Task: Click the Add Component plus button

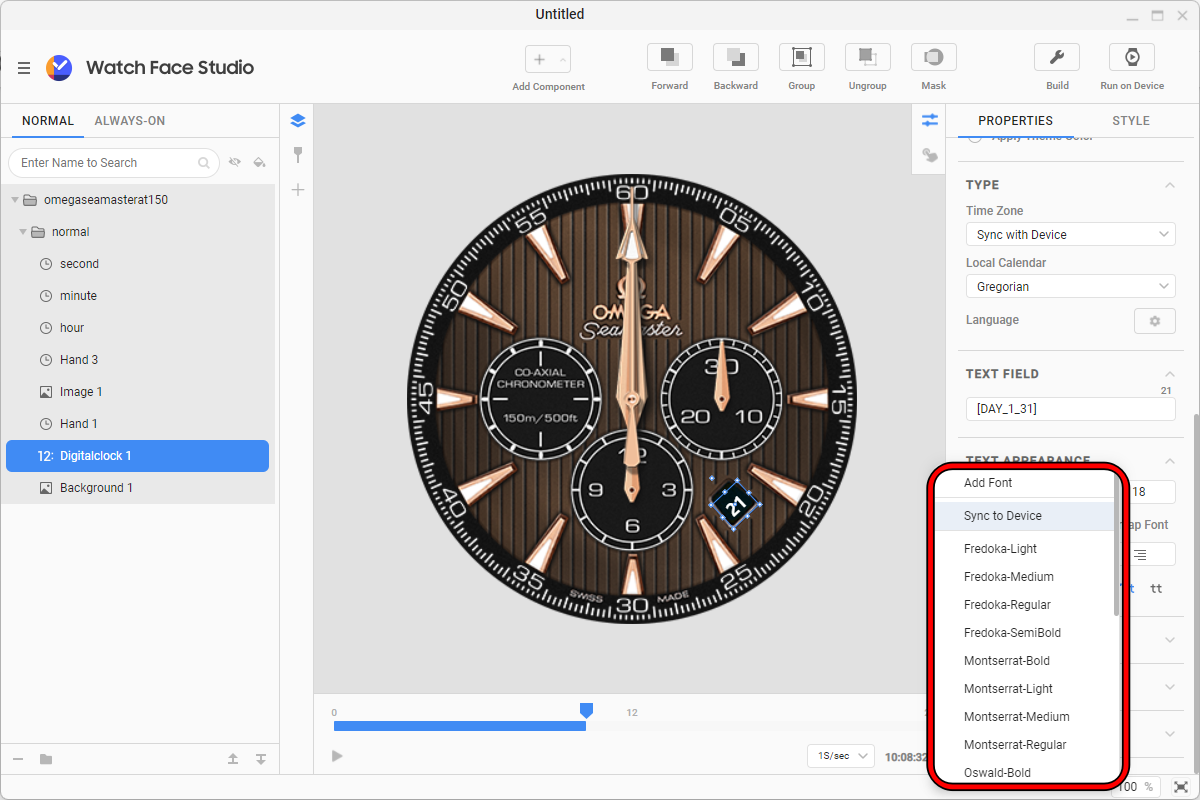Action: pyautogui.click(x=540, y=60)
